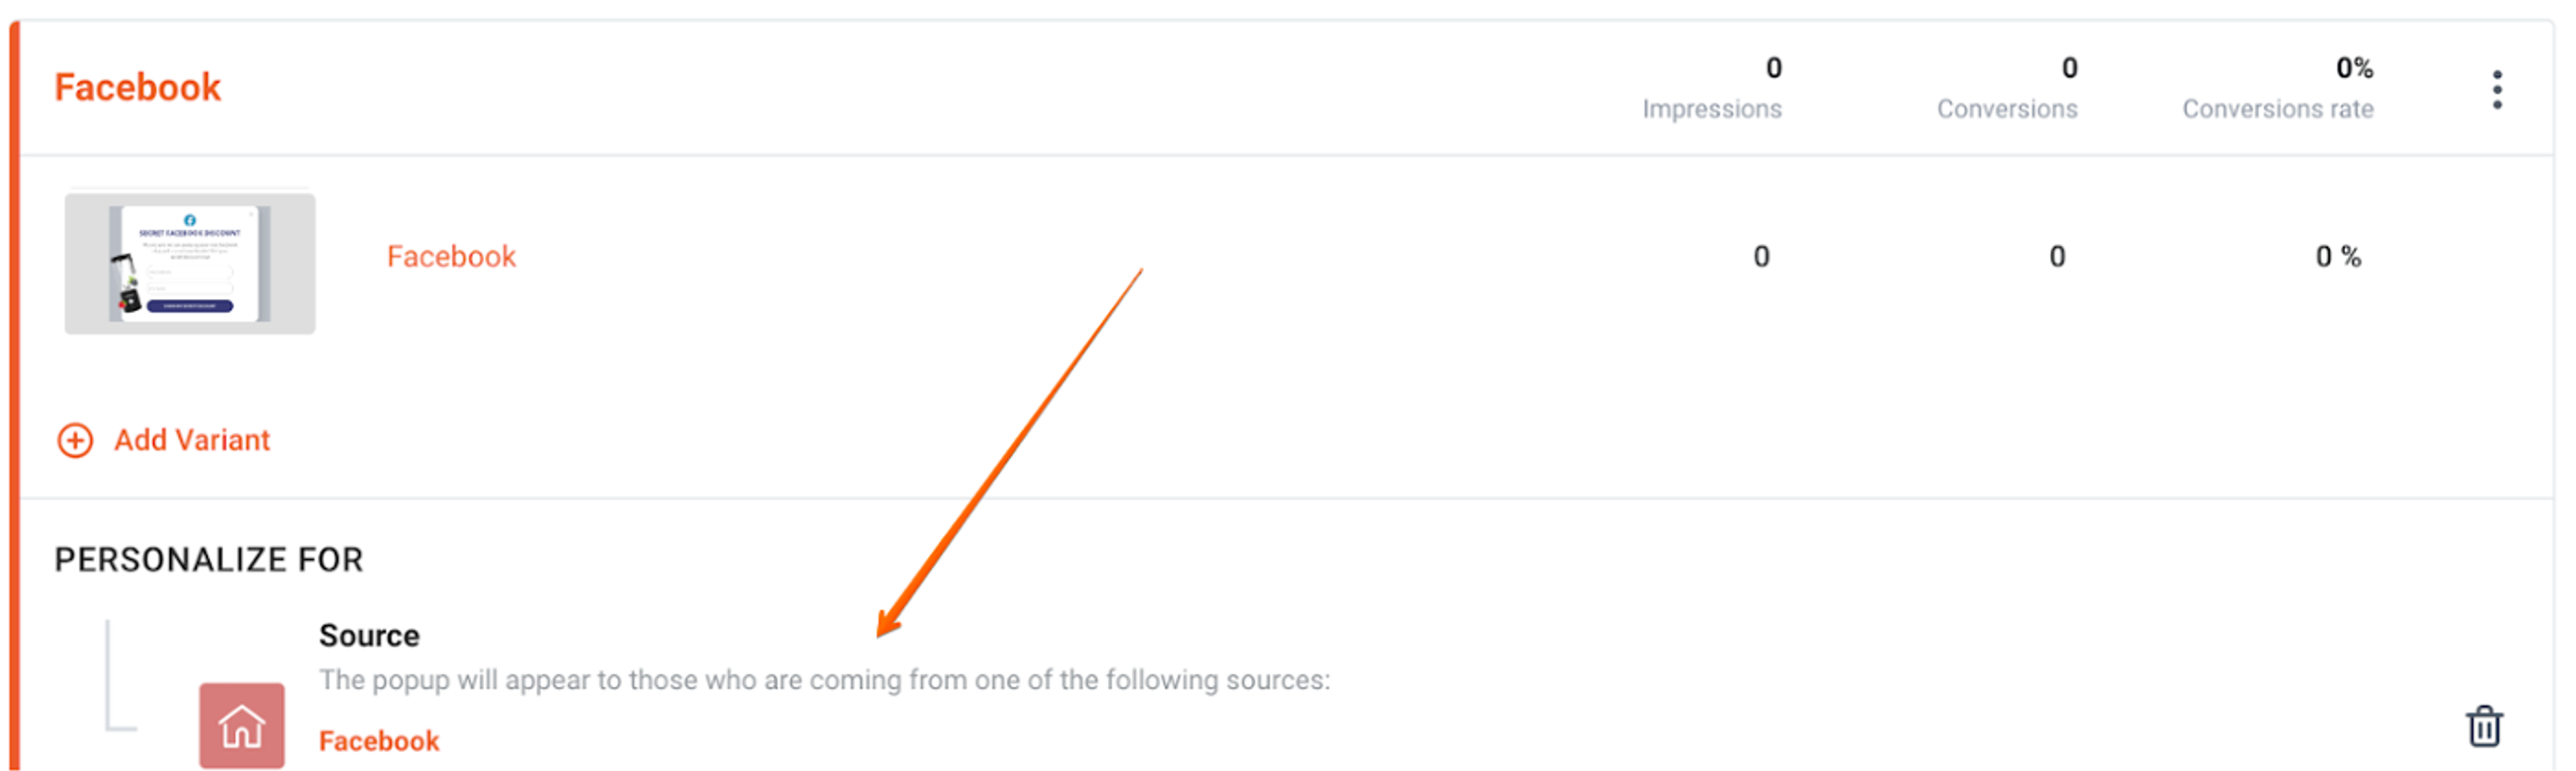
Task: Open the Facebook variant settings
Action: coord(451,257)
